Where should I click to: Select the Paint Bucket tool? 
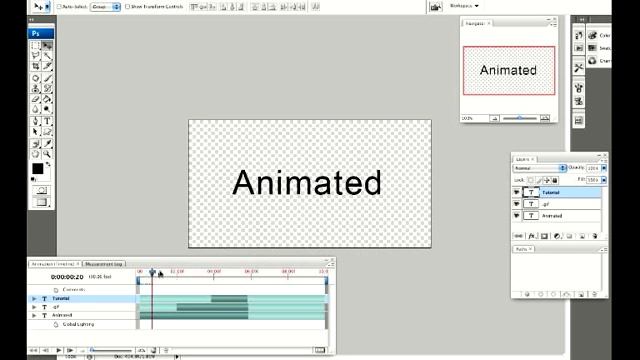point(47,99)
